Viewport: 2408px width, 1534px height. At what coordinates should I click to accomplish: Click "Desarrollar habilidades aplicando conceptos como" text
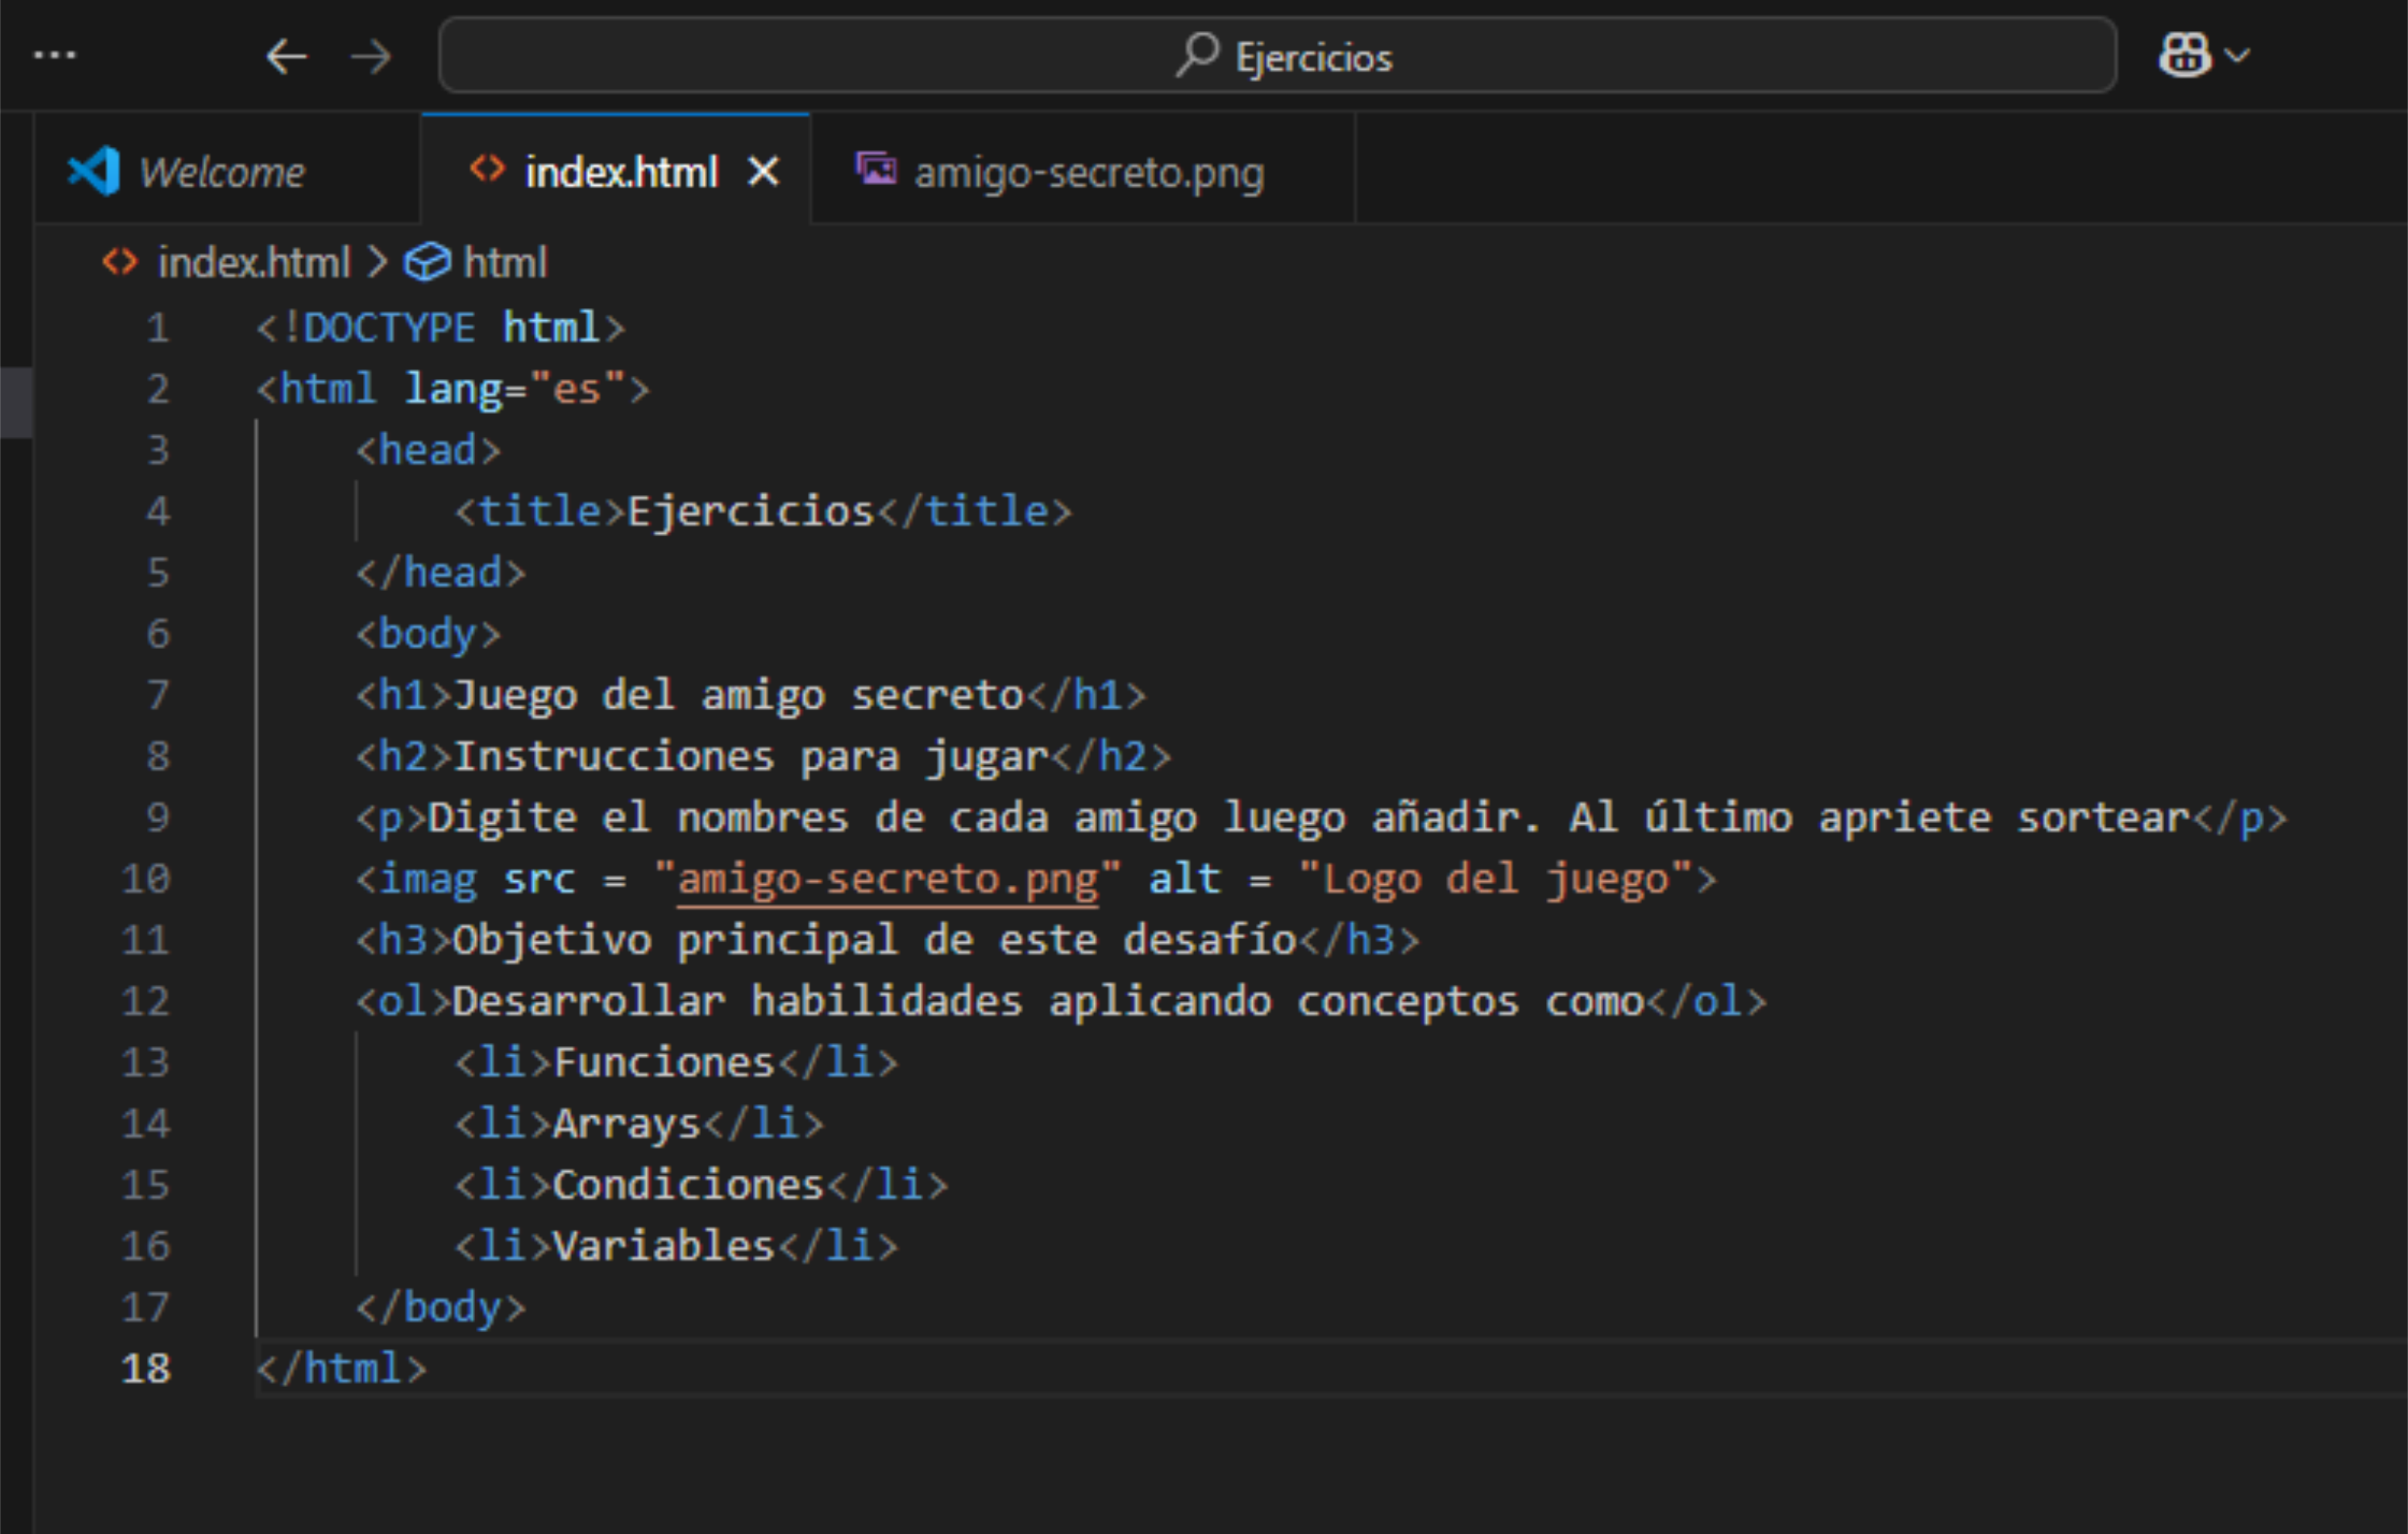coord(1049,1002)
